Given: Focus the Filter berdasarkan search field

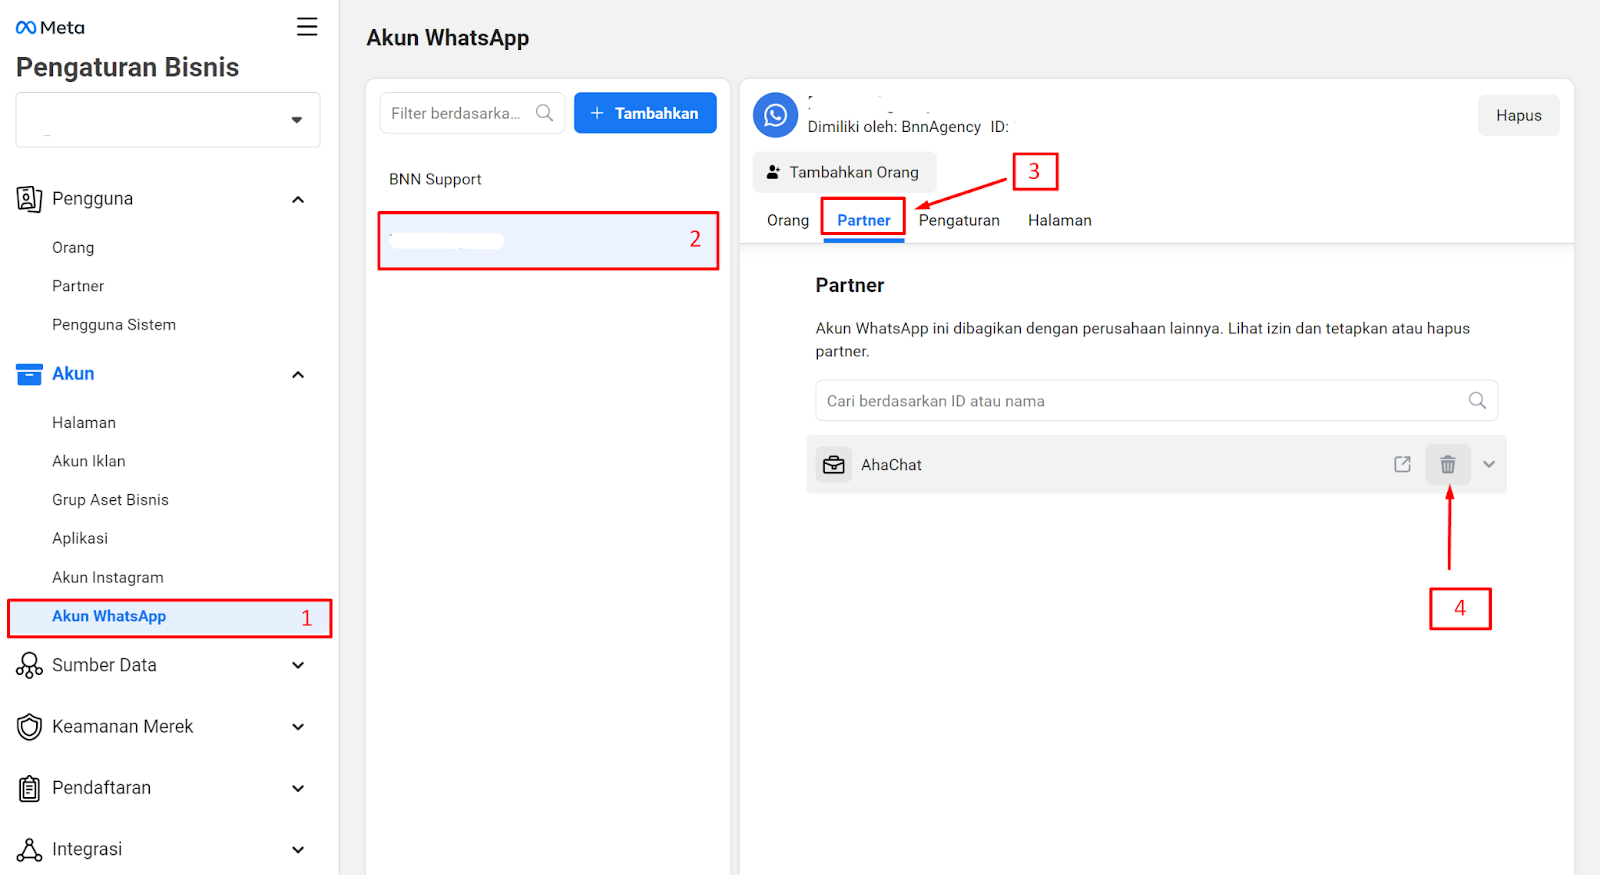Looking at the screenshot, I should click(x=472, y=113).
